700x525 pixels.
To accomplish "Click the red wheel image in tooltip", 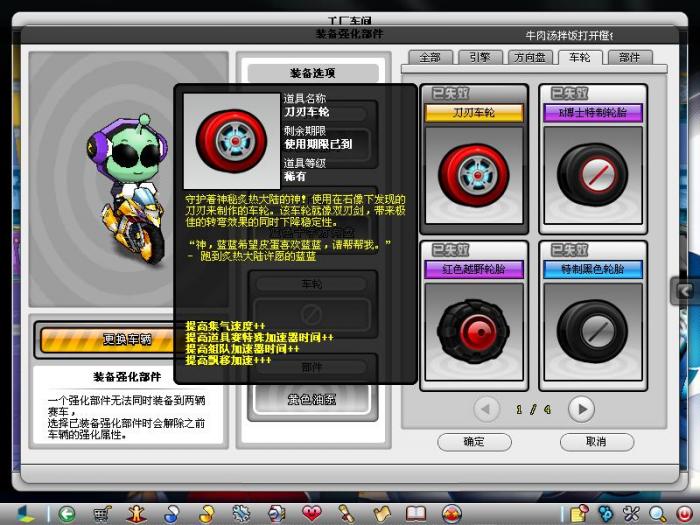I will 232,141.
